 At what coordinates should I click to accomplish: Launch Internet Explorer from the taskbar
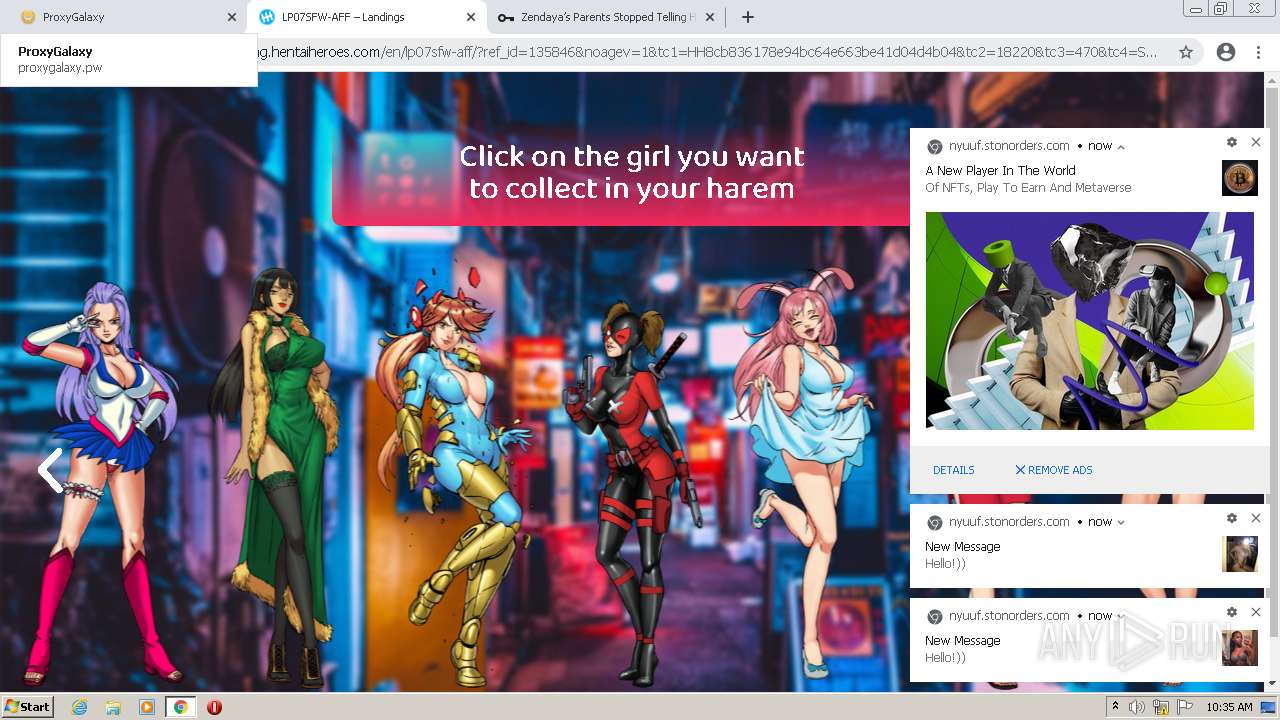pyautogui.click(x=79, y=707)
